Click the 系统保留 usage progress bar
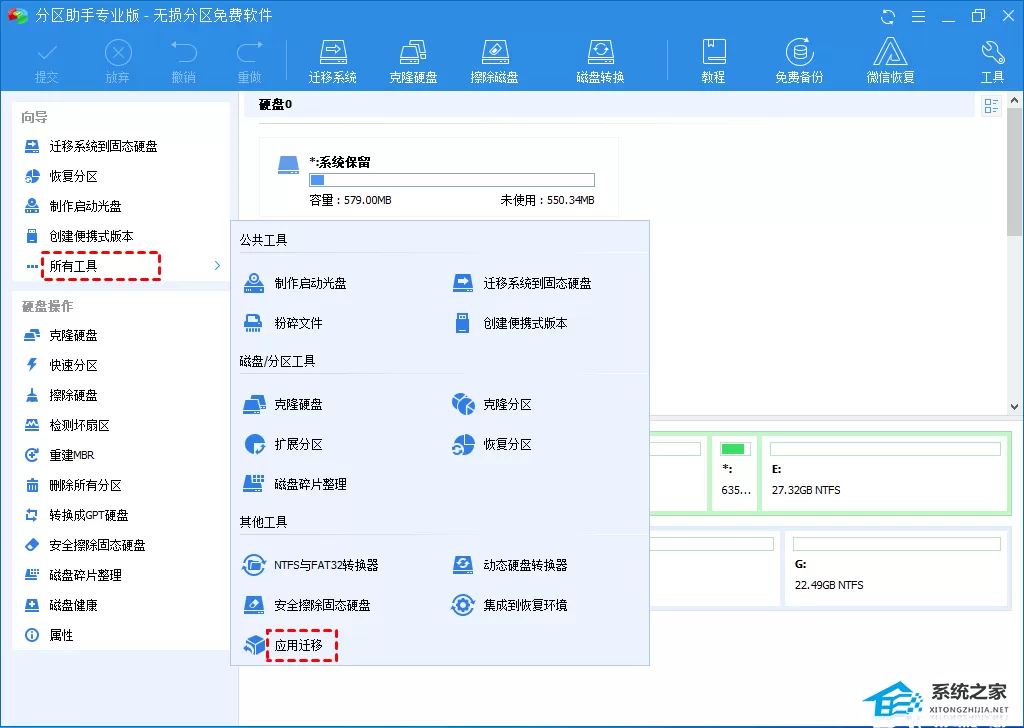The image size is (1024, 728). [452, 180]
